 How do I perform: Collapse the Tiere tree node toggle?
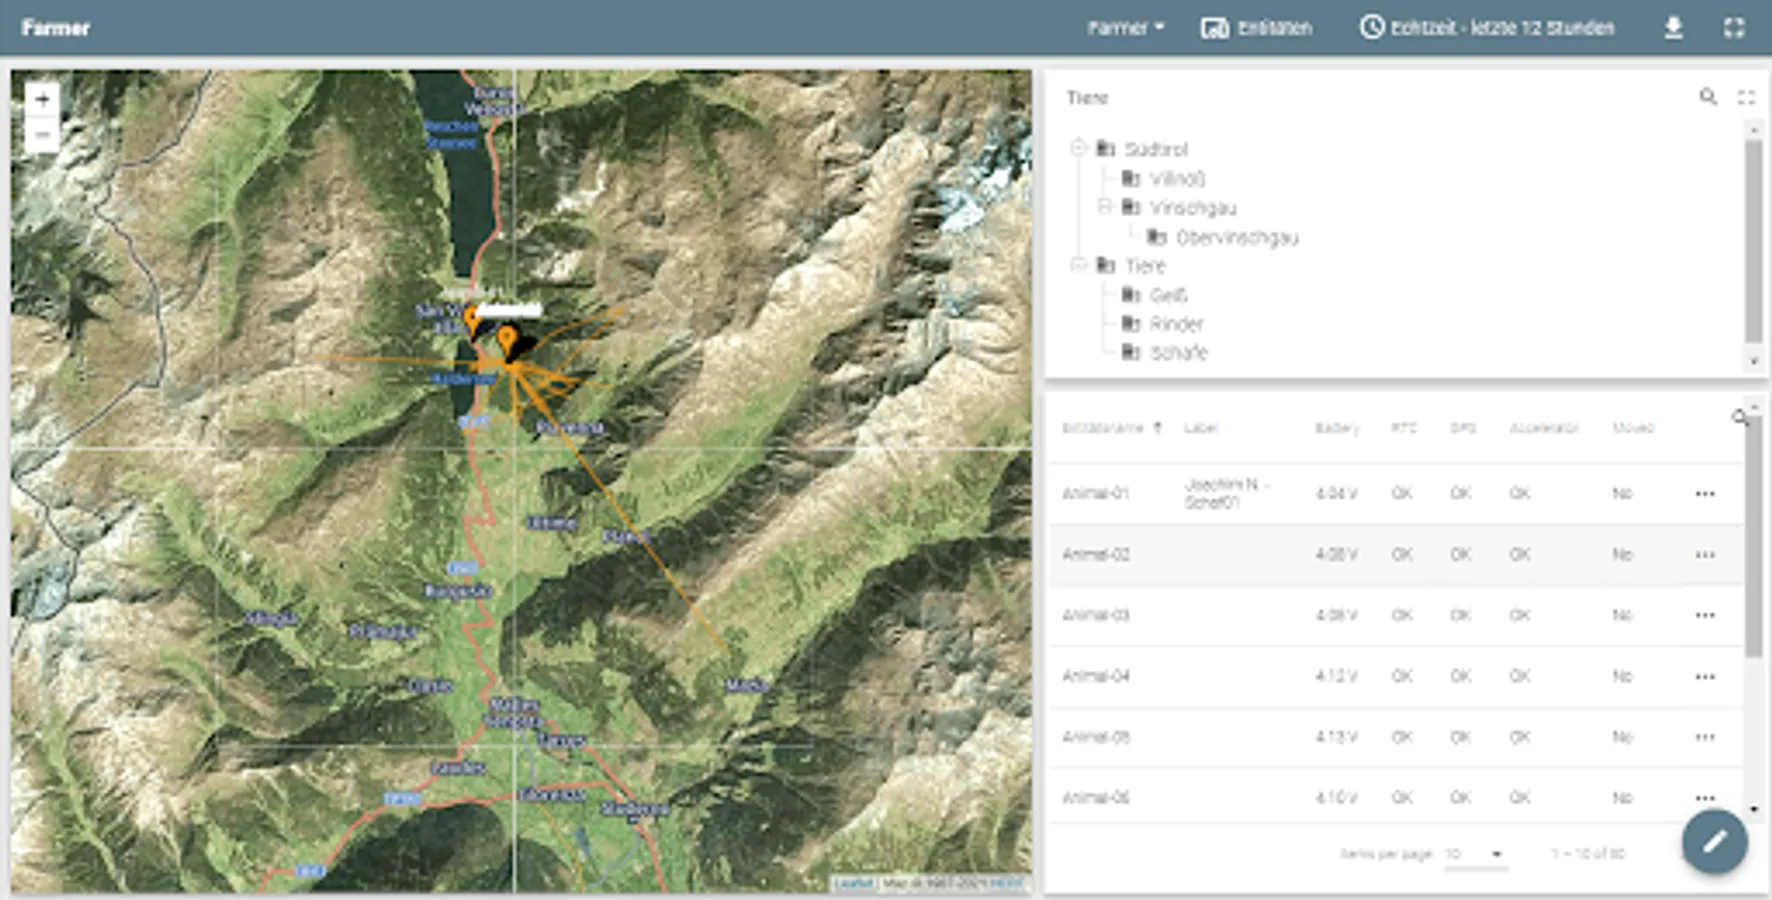pos(1078,265)
